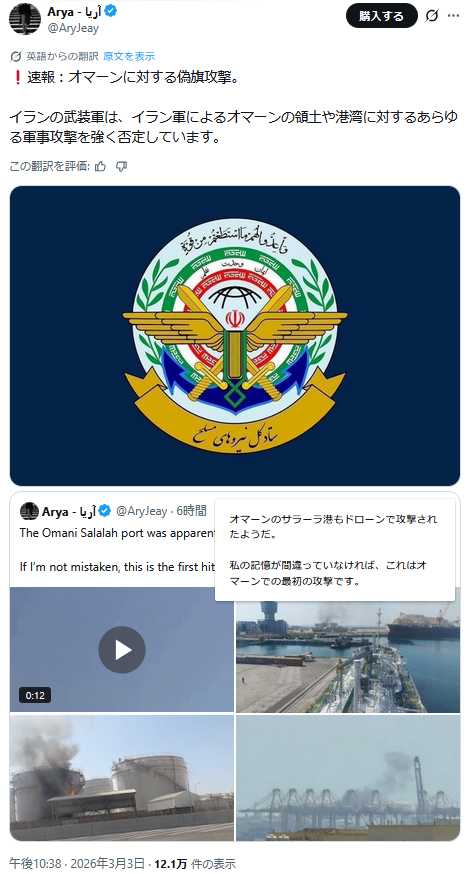
Task: Click the 午後10:38 · 2026年3月3日 timestamp
Action: tap(76, 863)
